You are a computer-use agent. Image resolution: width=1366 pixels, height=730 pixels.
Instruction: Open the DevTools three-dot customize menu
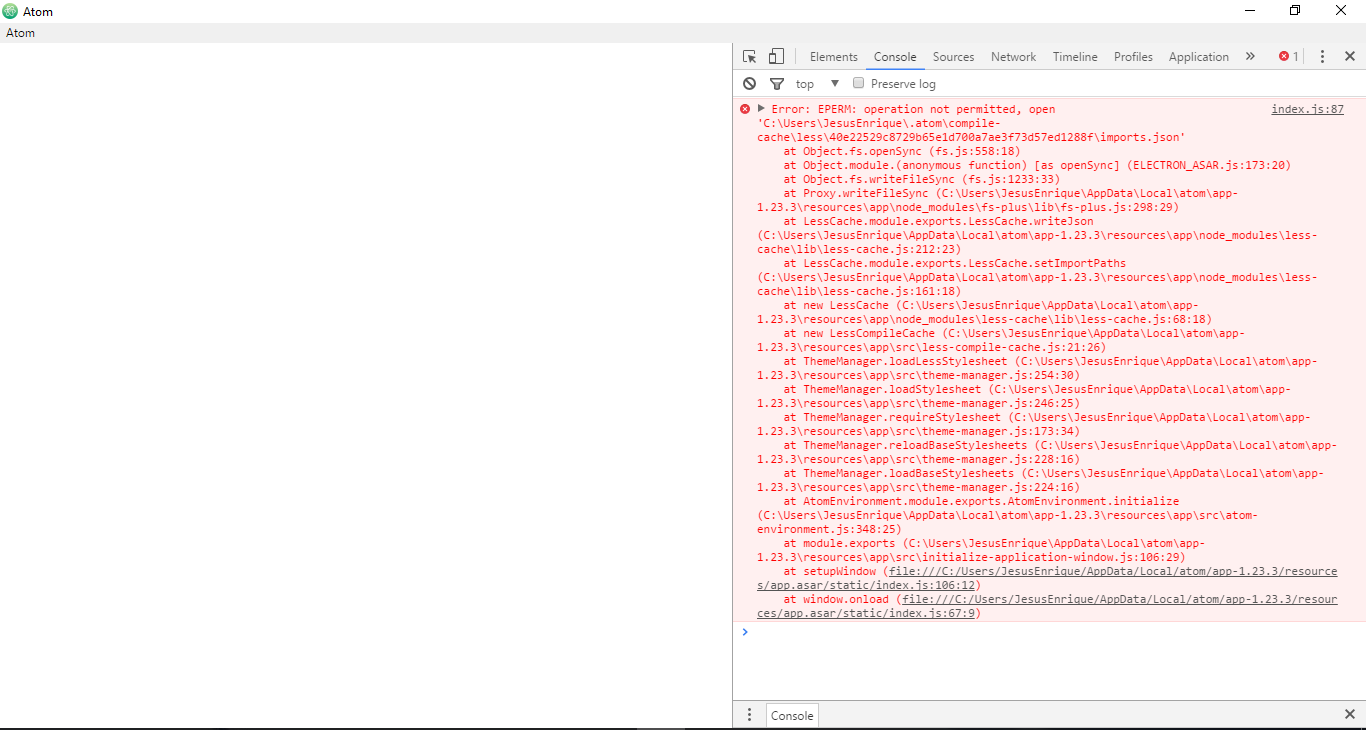[x=1322, y=57]
